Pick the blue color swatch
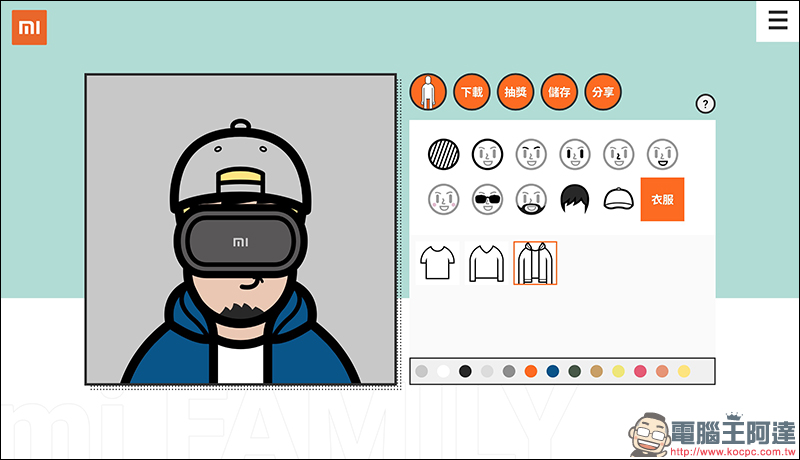Screen dimensions: 800x460 (x=553, y=371)
